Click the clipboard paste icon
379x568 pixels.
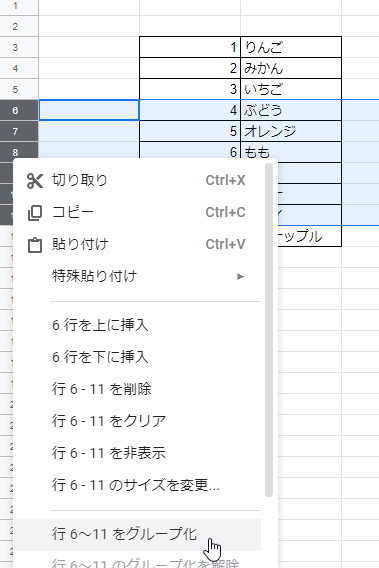pos(35,245)
